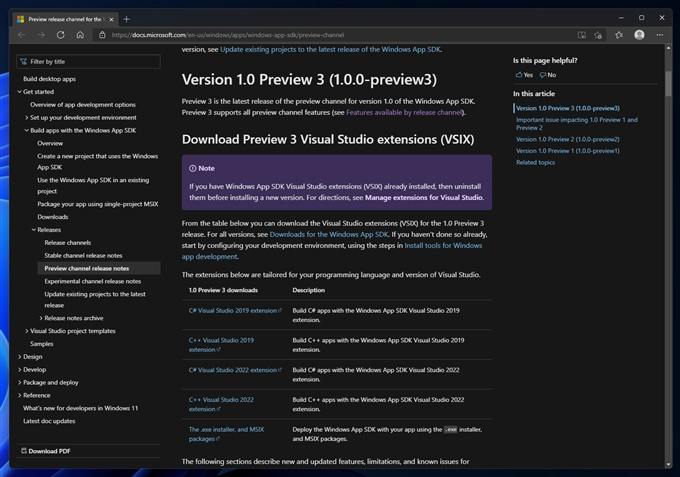Image resolution: width=680 pixels, height=477 pixels.
Task: Open Update existing projects sidebar item
Action: [x=95, y=300]
